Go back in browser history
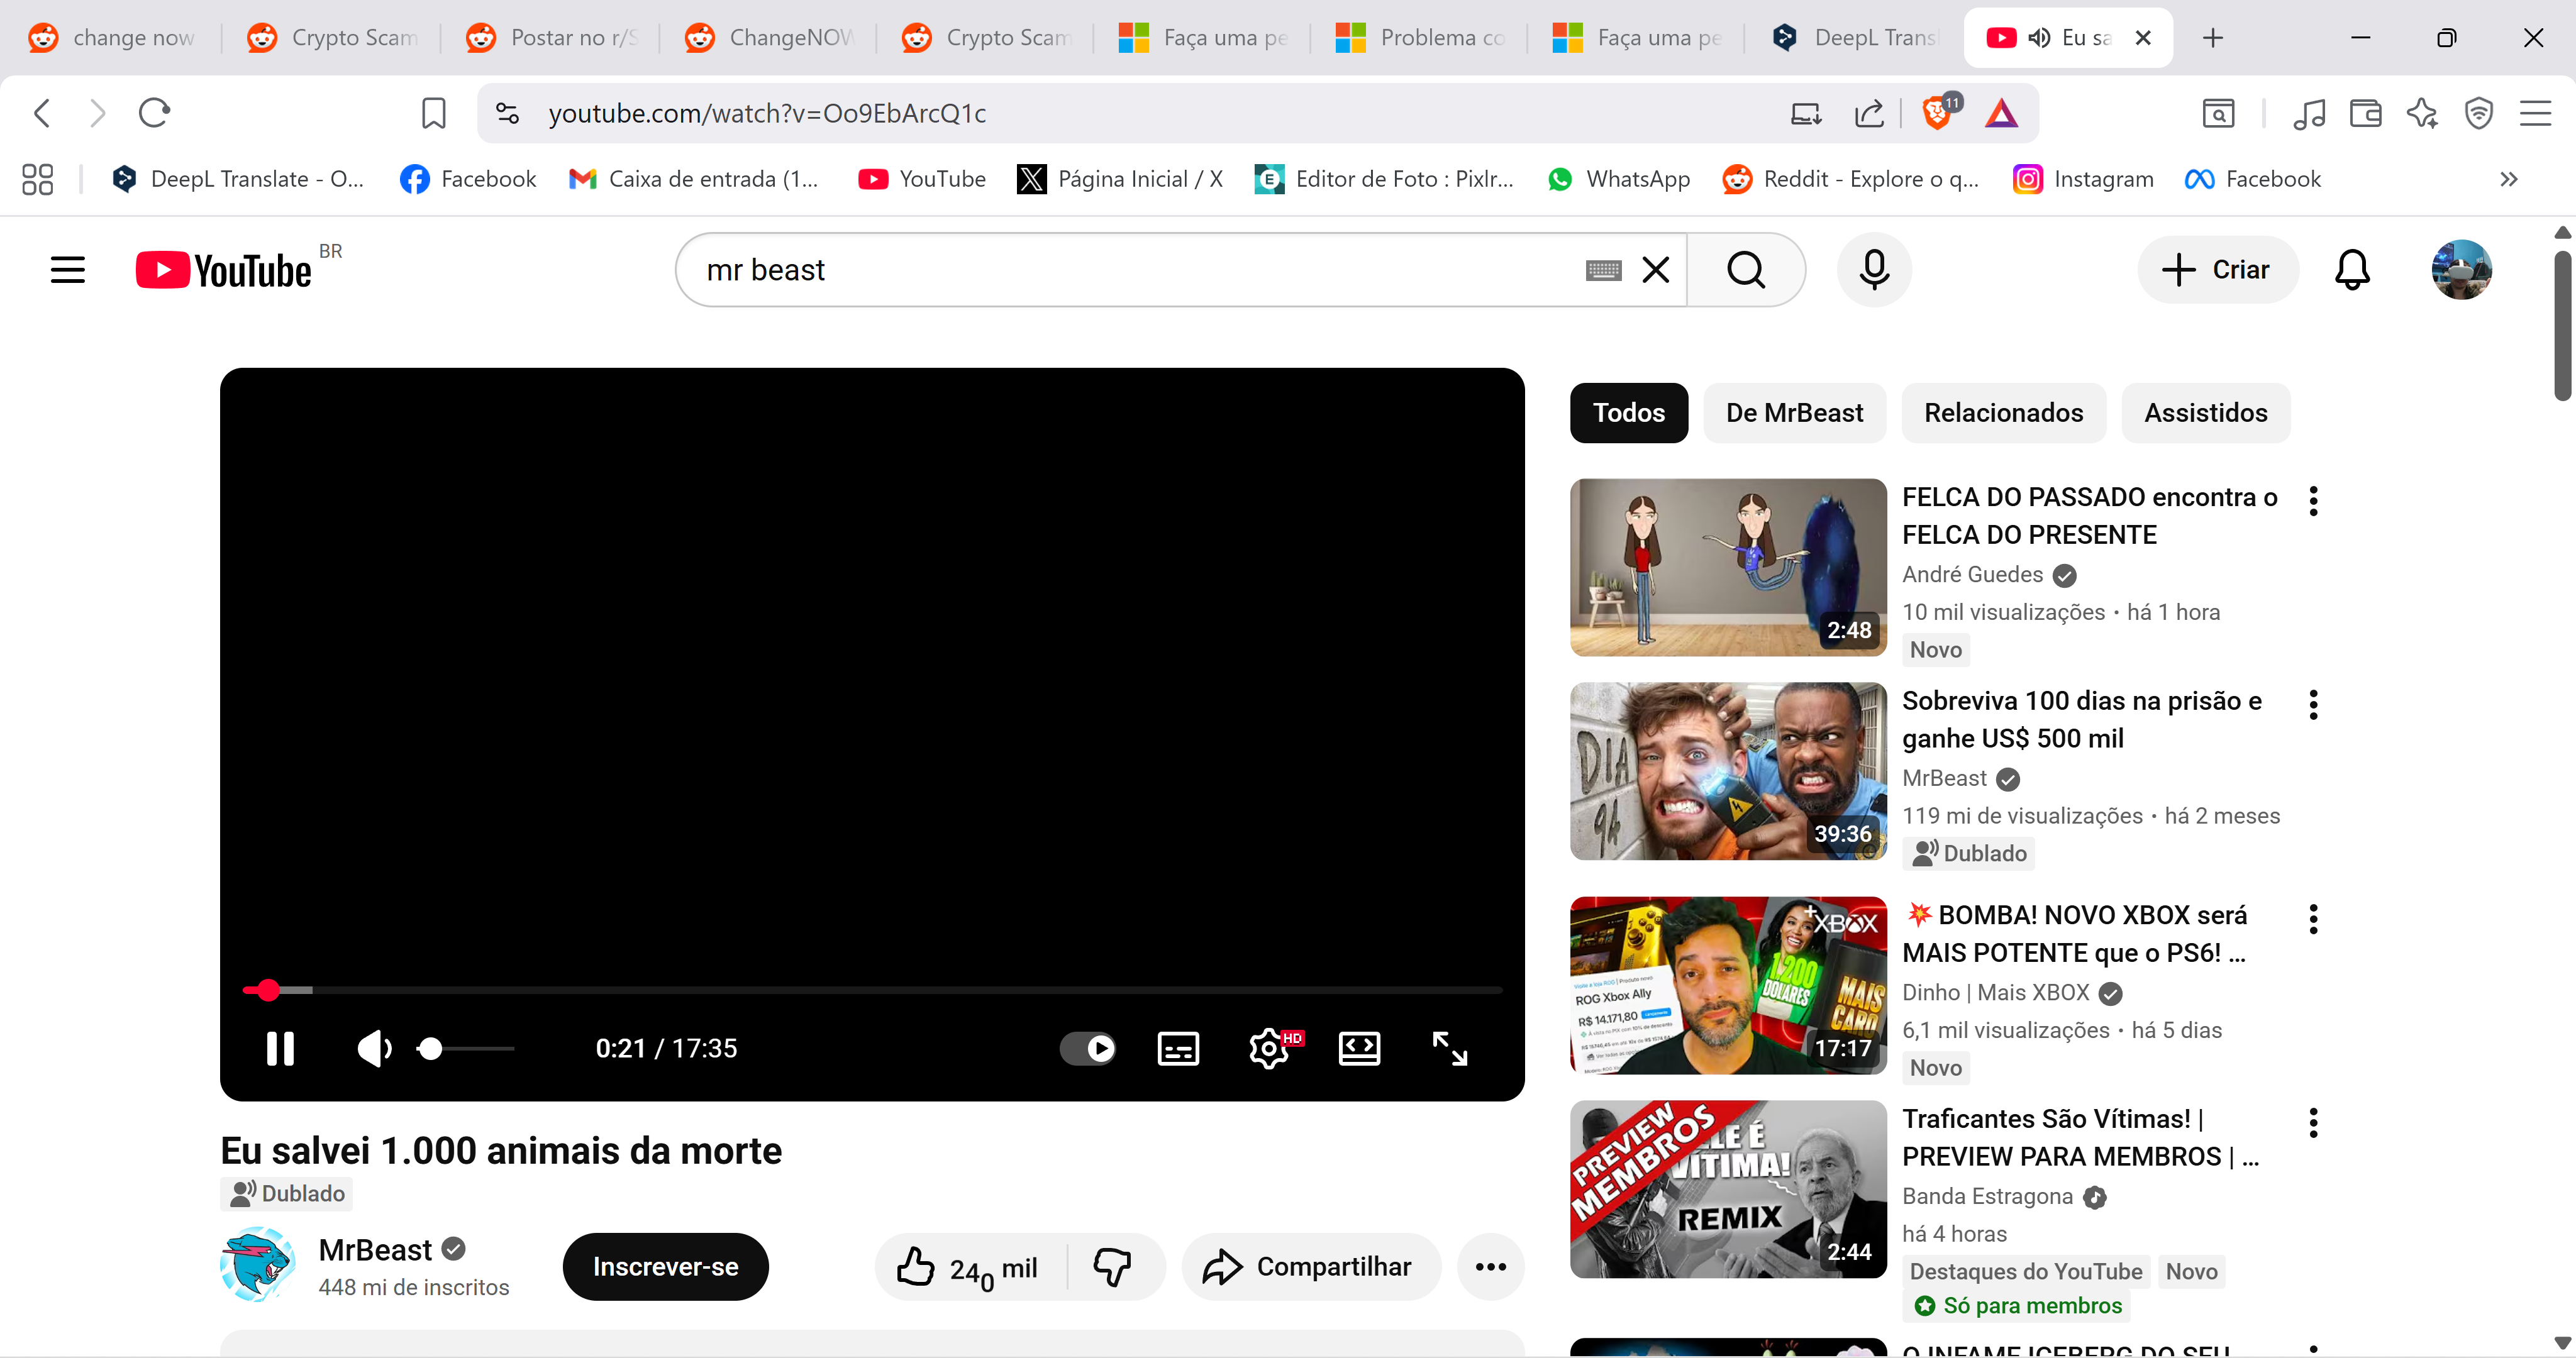This screenshot has height=1358, width=2576. pyautogui.click(x=42, y=113)
